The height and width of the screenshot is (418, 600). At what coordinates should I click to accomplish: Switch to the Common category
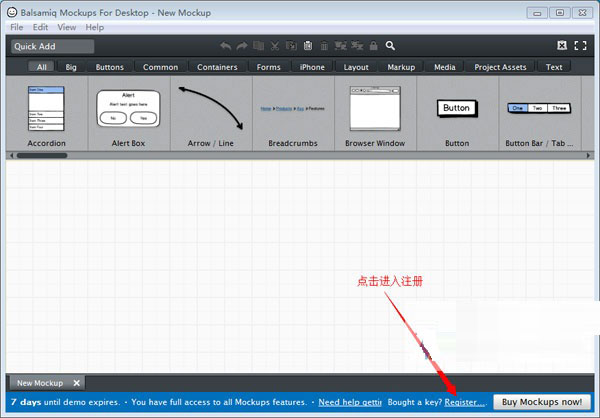coord(160,67)
